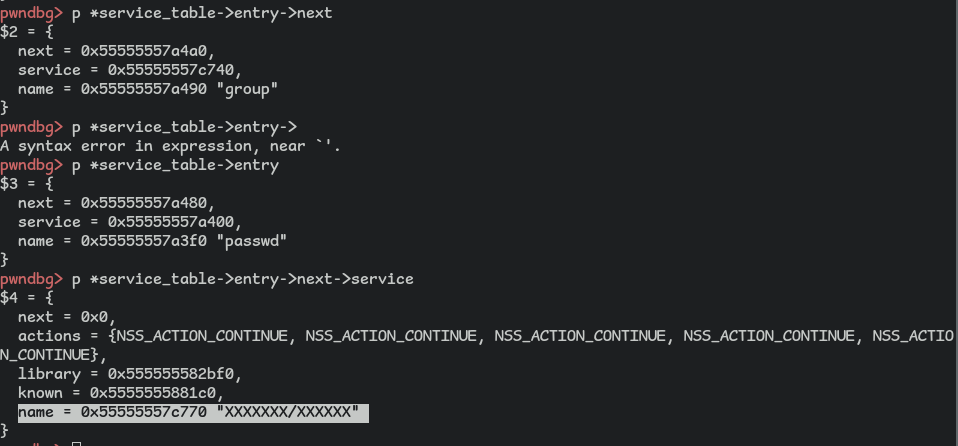Click the service = 0x55555557c740 line
This screenshot has width=958, height=446.
[126, 70]
